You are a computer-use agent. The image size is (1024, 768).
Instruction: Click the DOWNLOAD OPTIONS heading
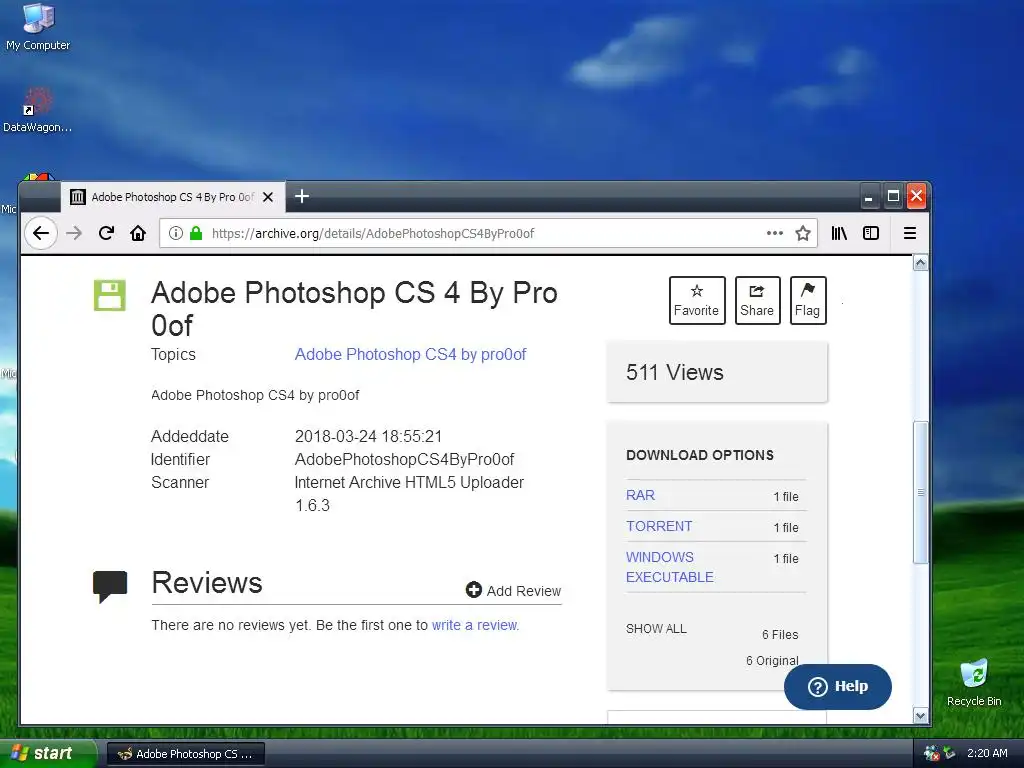click(x=699, y=455)
